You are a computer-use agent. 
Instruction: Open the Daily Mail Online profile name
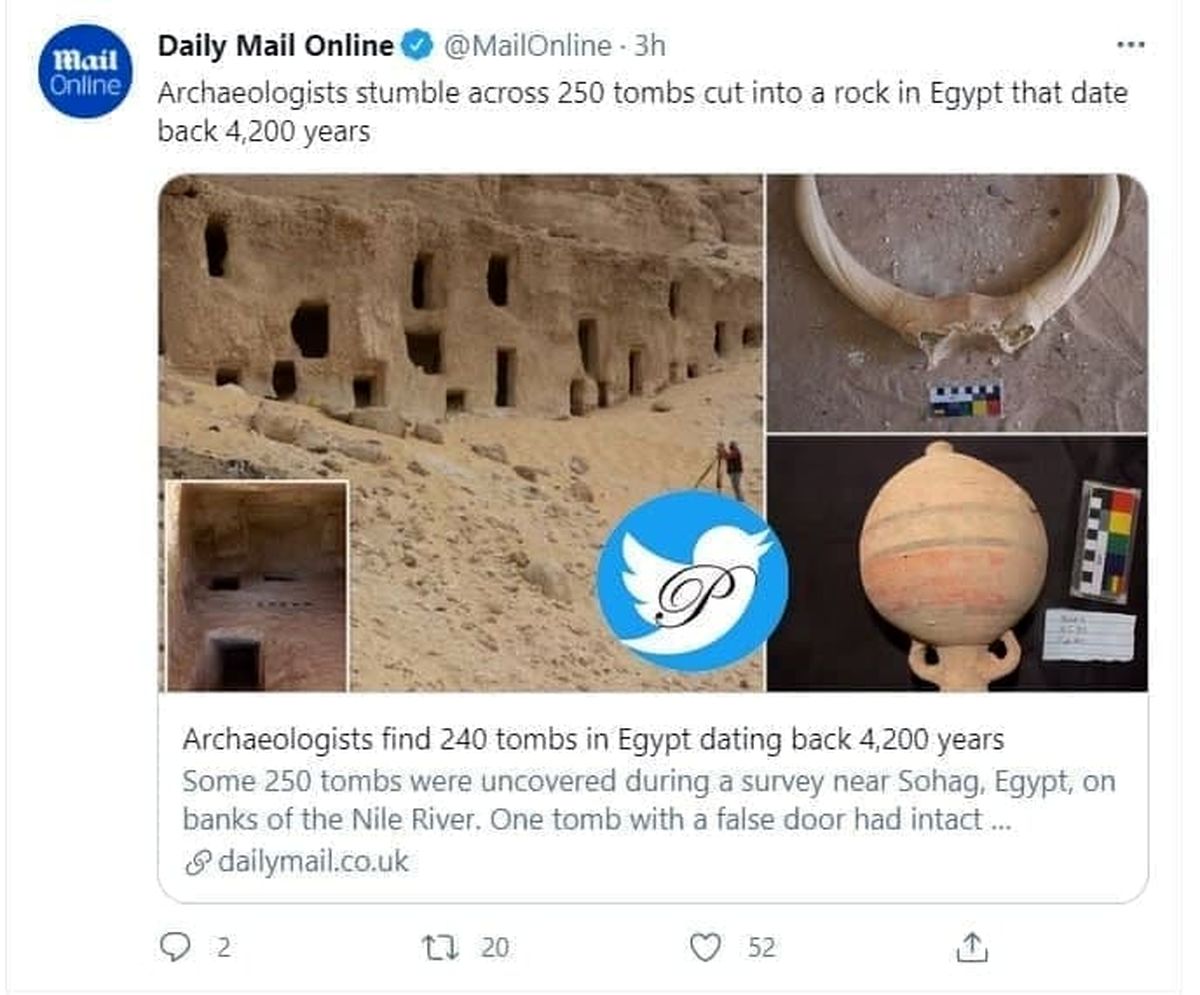275,46
